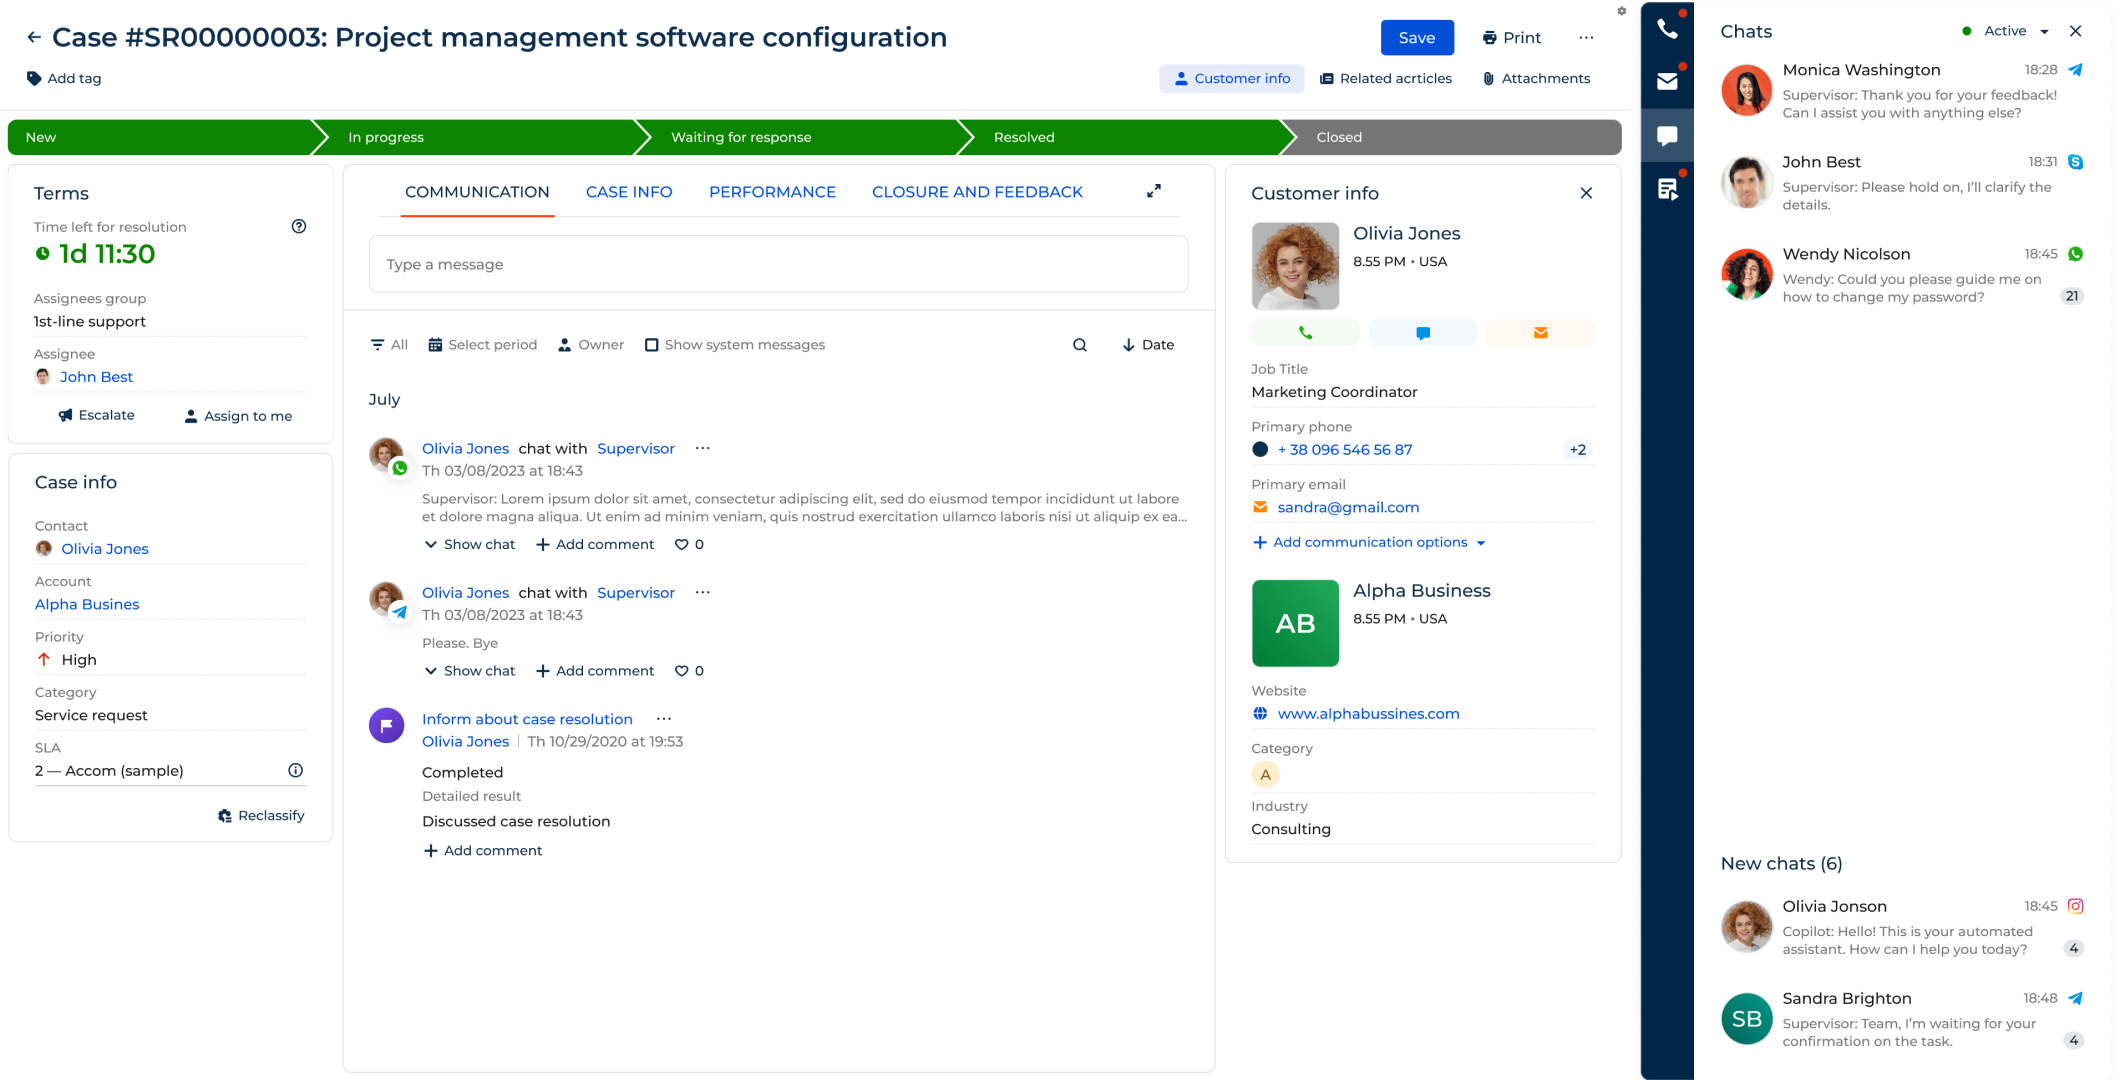Open the chats panel in the sidebar

(x=1666, y=136)
